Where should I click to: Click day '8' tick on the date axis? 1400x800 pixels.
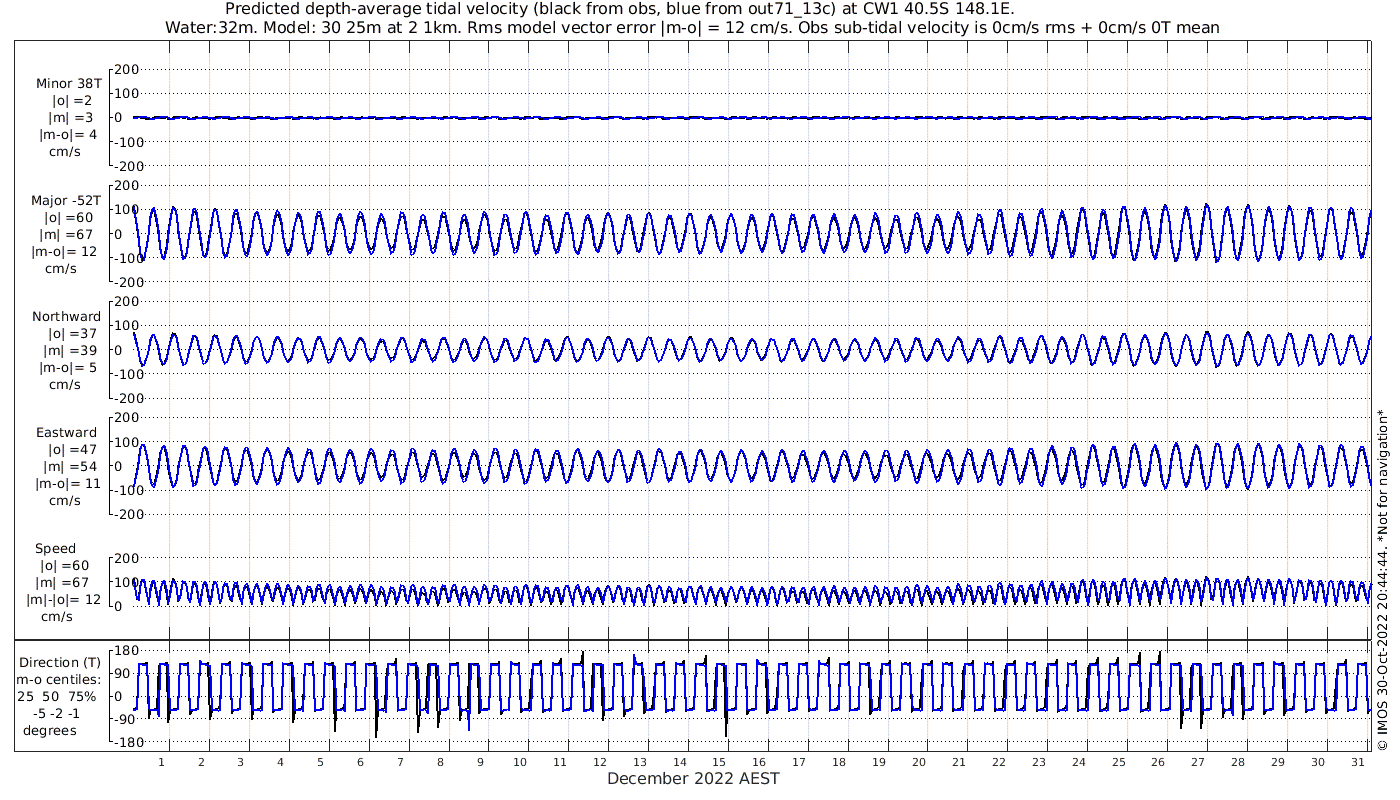pos(440,762)
